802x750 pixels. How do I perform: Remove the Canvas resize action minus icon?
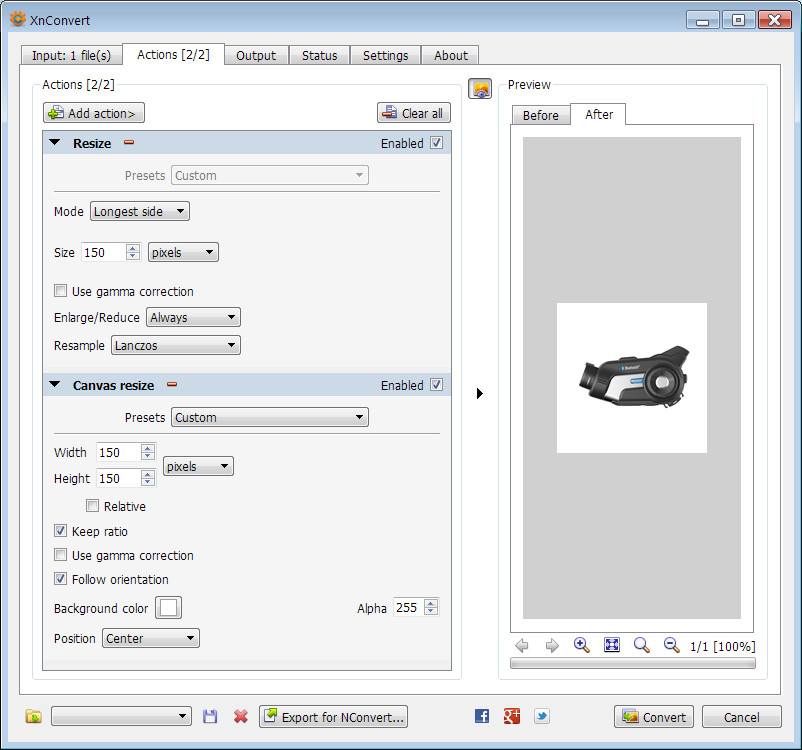pyautogui.click(x=172, y=385)
